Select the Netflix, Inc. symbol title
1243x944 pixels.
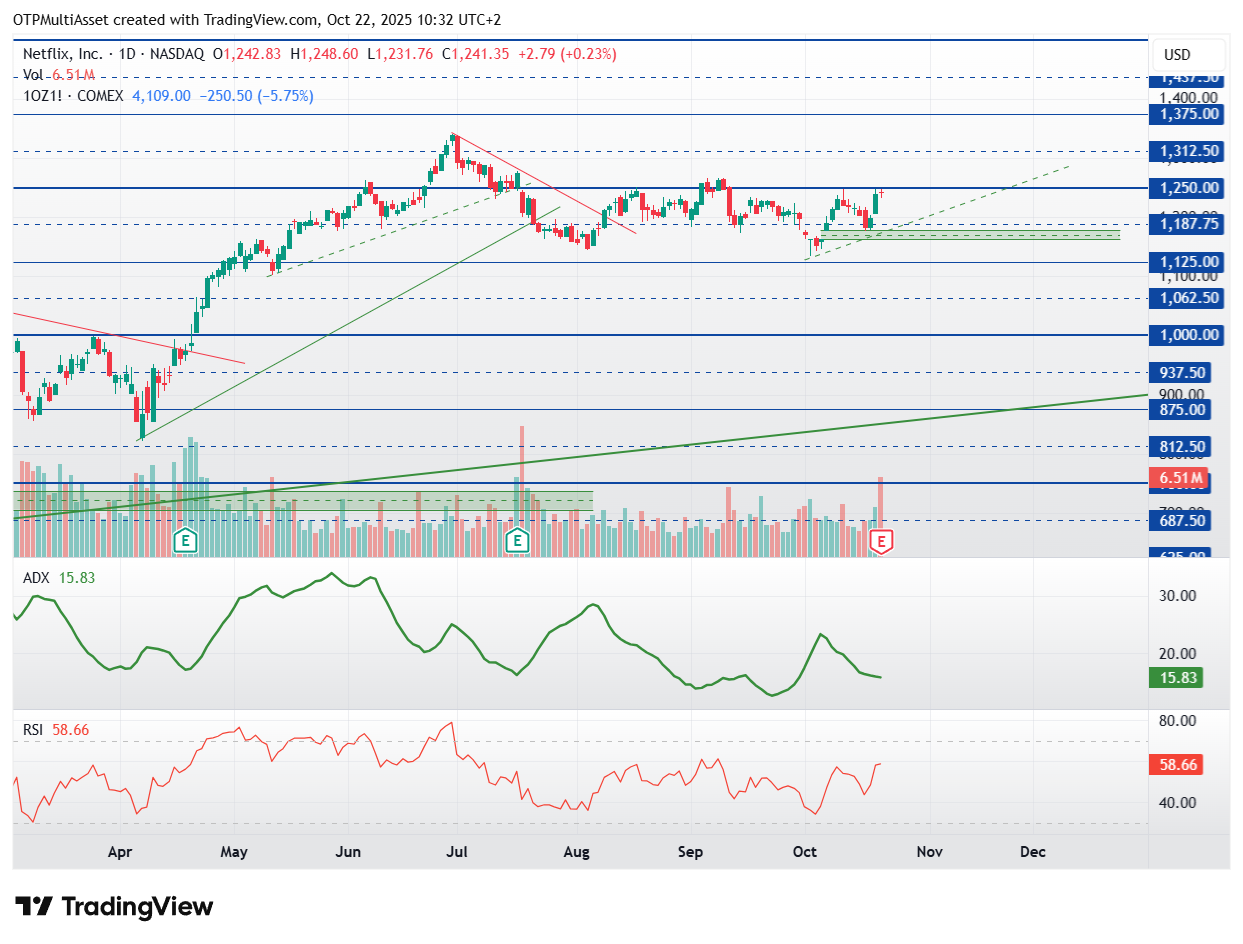tap(63, 55)
